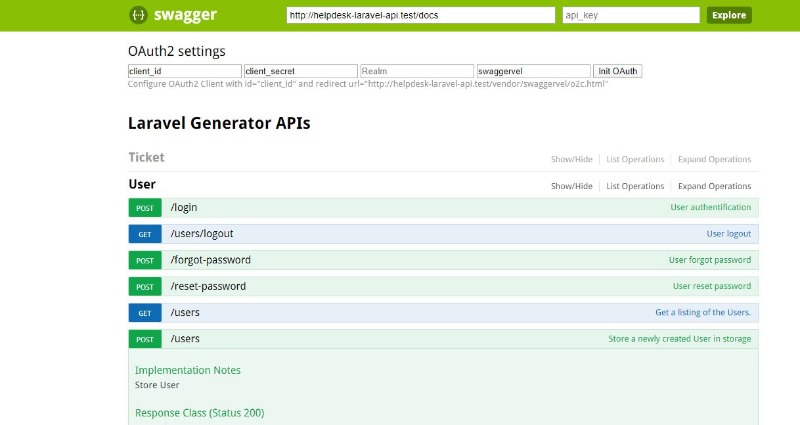The image size is (800, 425).
Task: Click the swagger brand name text
Action: click(185, 15)
